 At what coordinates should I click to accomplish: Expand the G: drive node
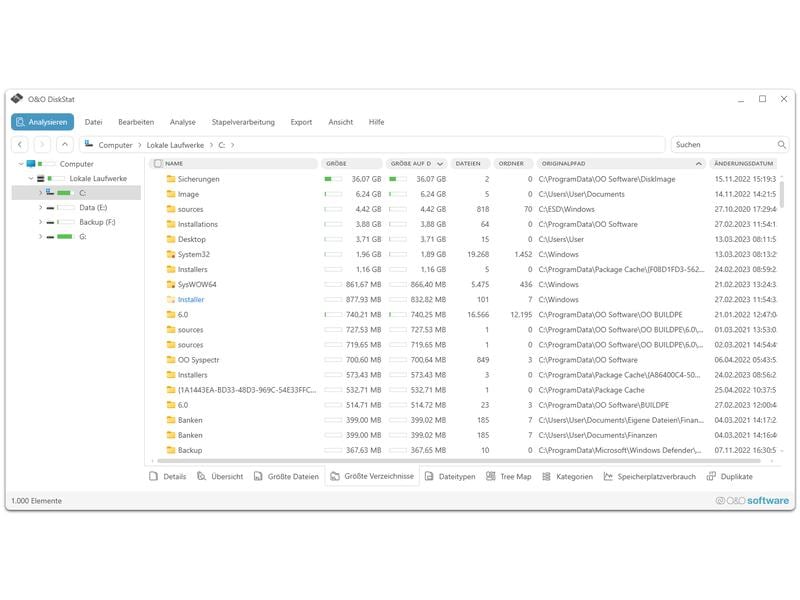click(40, 237)
